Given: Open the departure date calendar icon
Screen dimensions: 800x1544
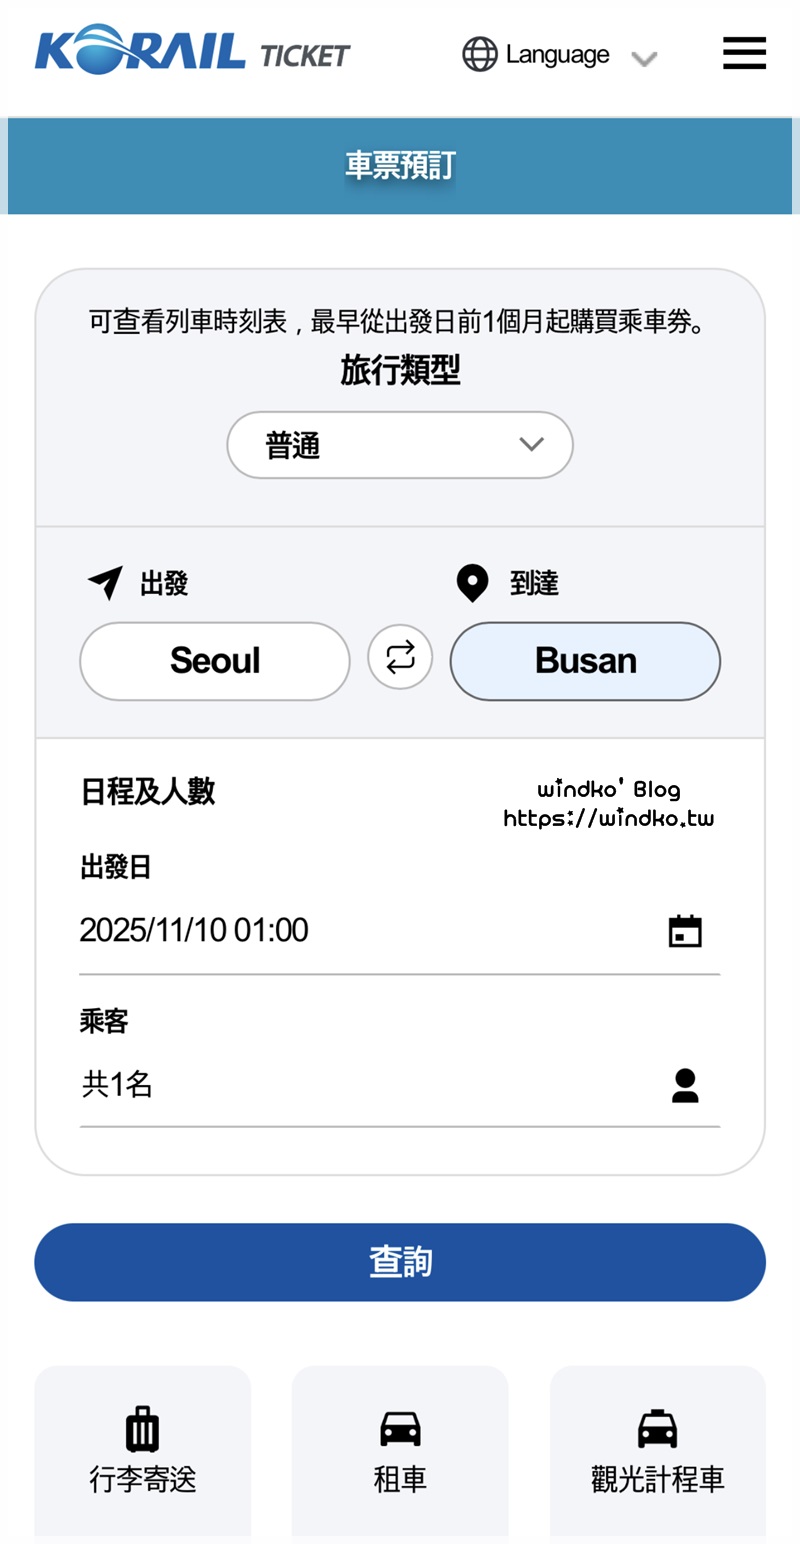Looking at the screenshot, I should pos(685,931).
